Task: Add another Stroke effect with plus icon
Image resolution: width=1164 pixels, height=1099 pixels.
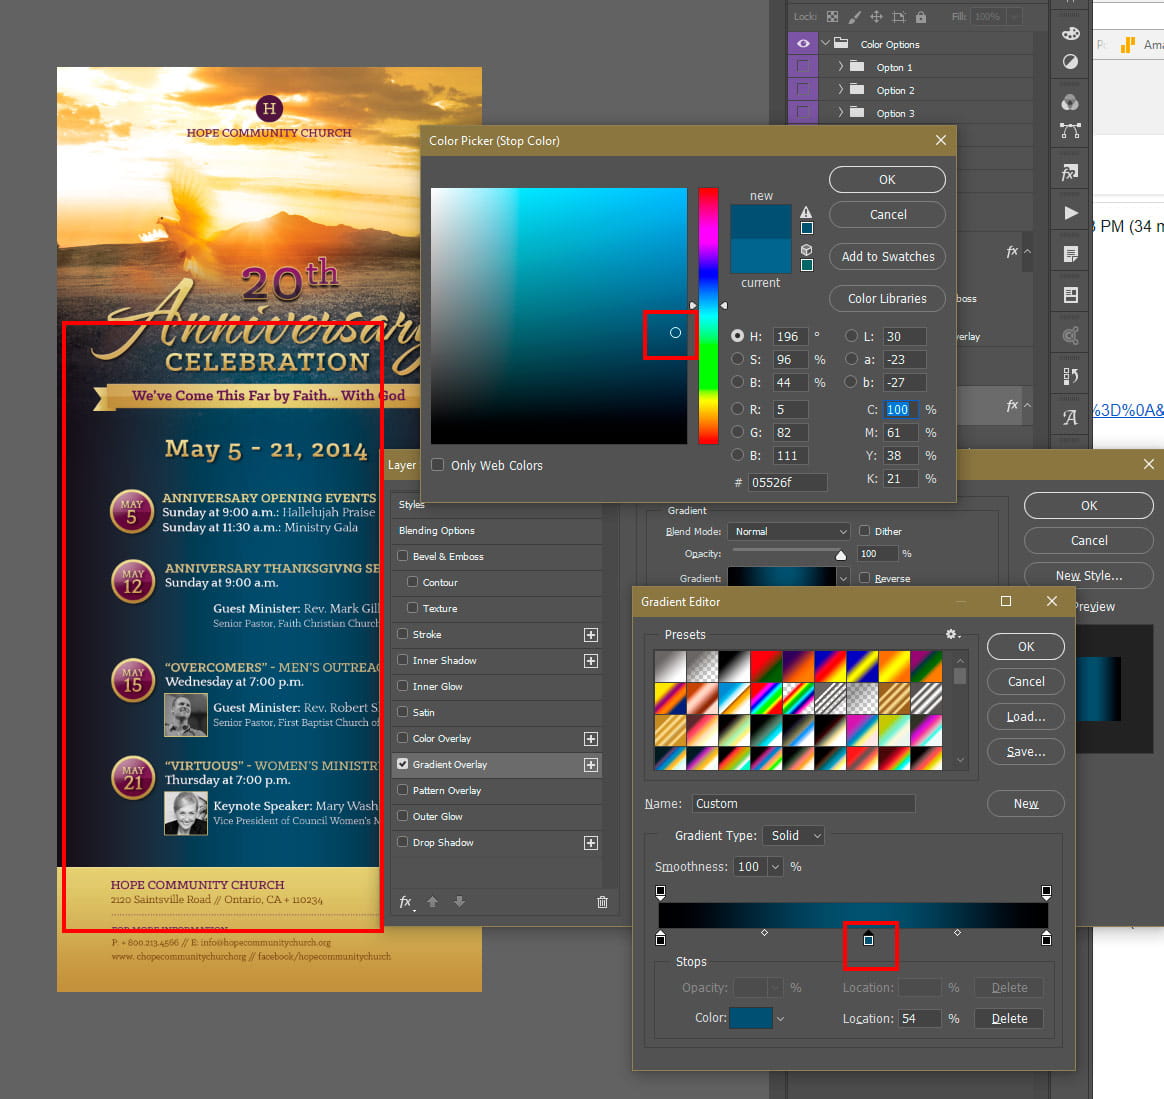Action: (591, 635)
